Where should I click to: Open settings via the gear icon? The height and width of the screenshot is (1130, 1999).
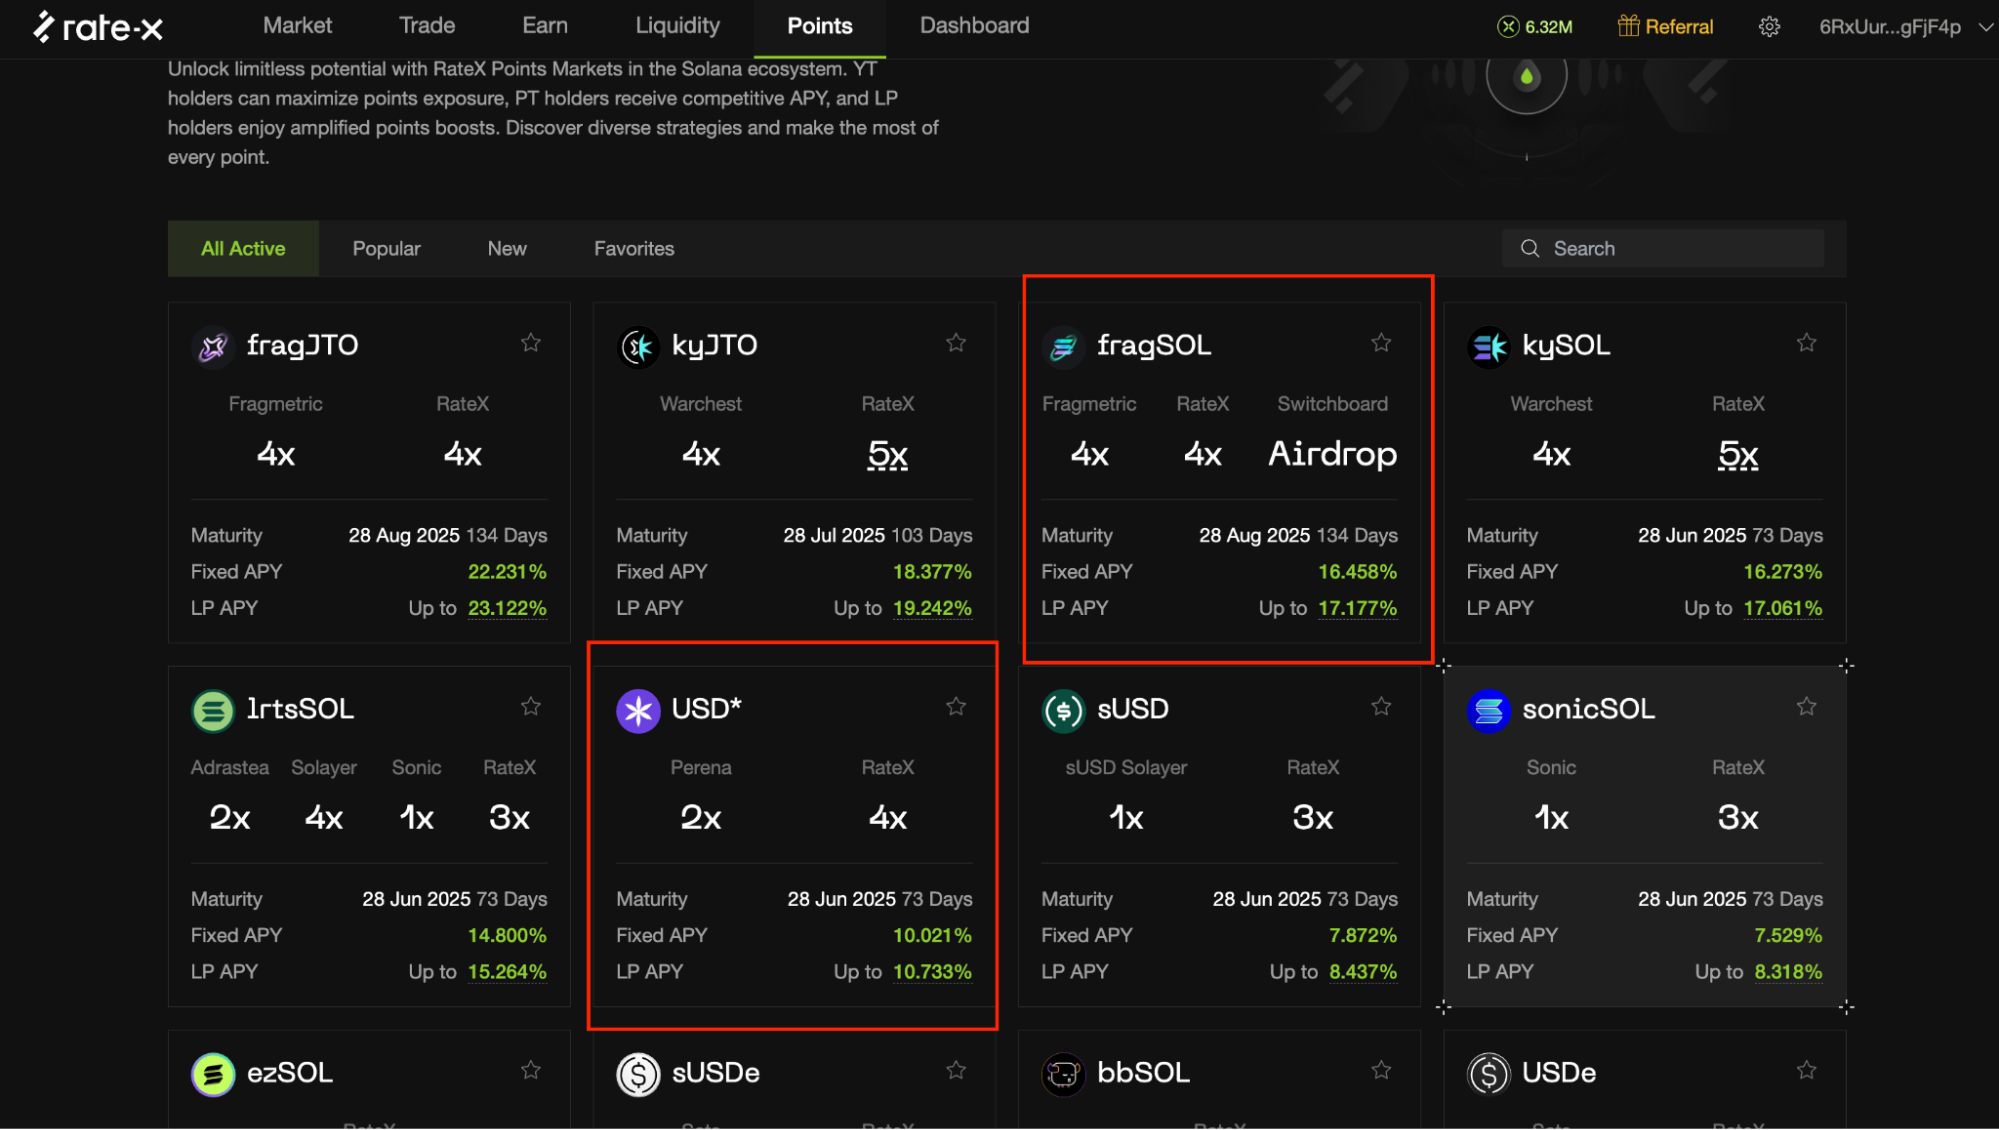click(1768, 27)
